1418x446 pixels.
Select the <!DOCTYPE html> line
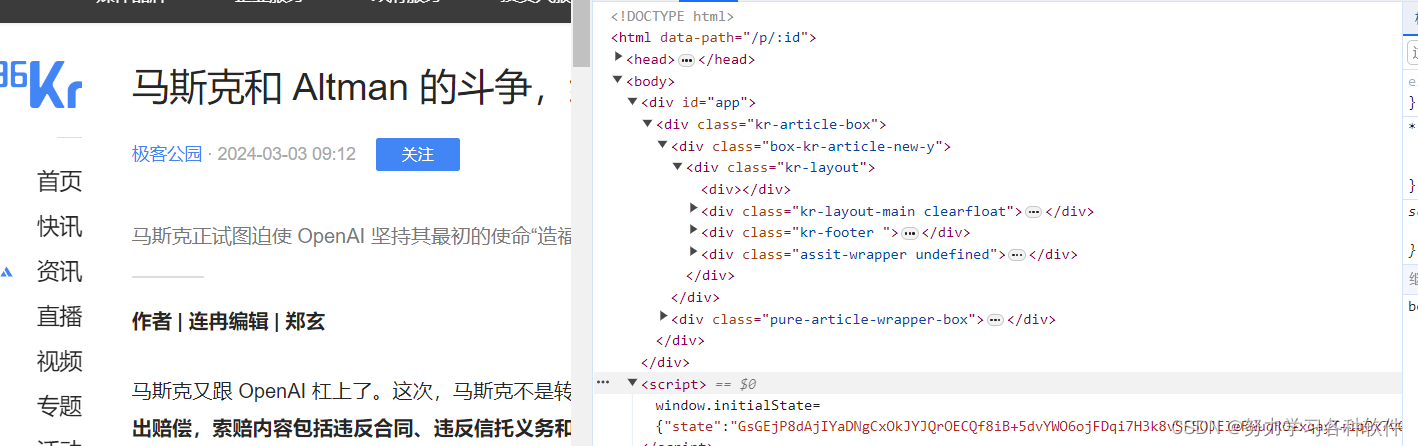672,16
